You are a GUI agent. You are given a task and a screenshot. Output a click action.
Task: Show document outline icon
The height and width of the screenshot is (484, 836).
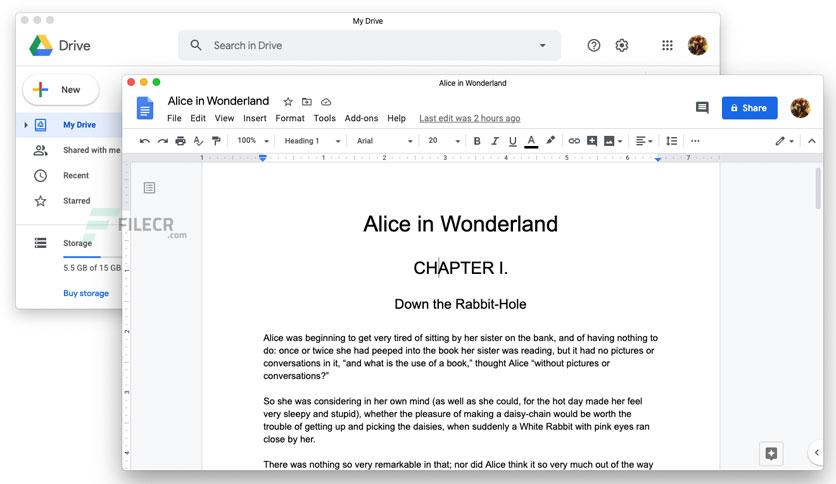149,188
